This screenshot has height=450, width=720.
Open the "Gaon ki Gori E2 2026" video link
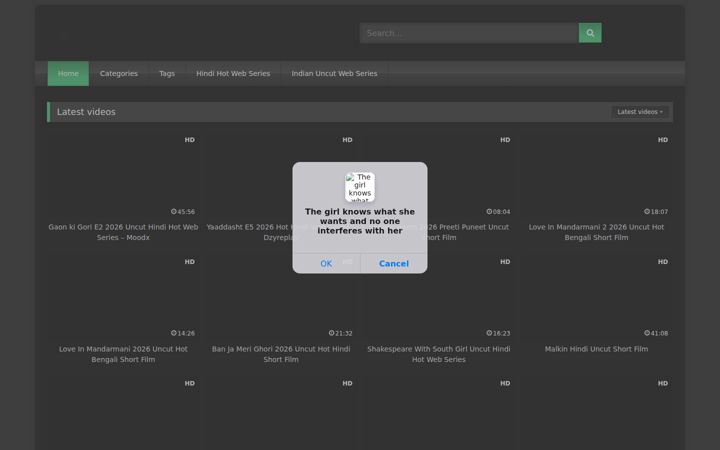tap(123, 232)
